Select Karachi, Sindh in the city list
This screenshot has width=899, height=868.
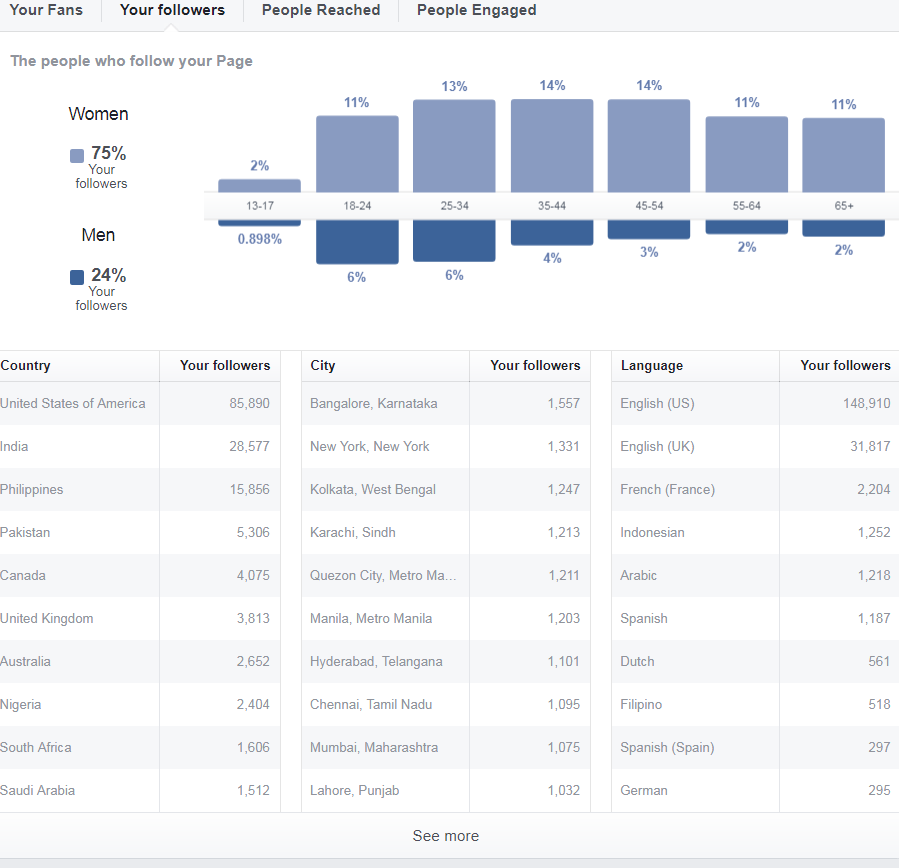(x=446, y=533)
